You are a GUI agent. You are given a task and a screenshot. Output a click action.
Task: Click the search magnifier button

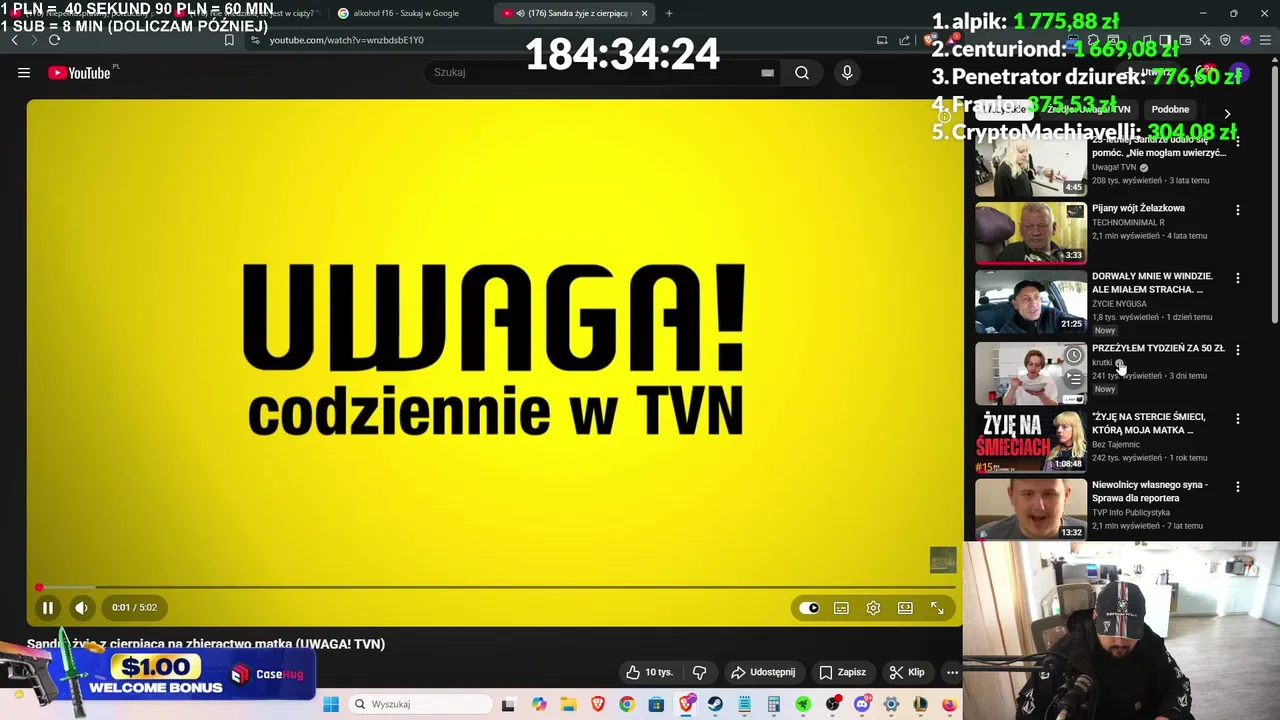click(802, 72)
